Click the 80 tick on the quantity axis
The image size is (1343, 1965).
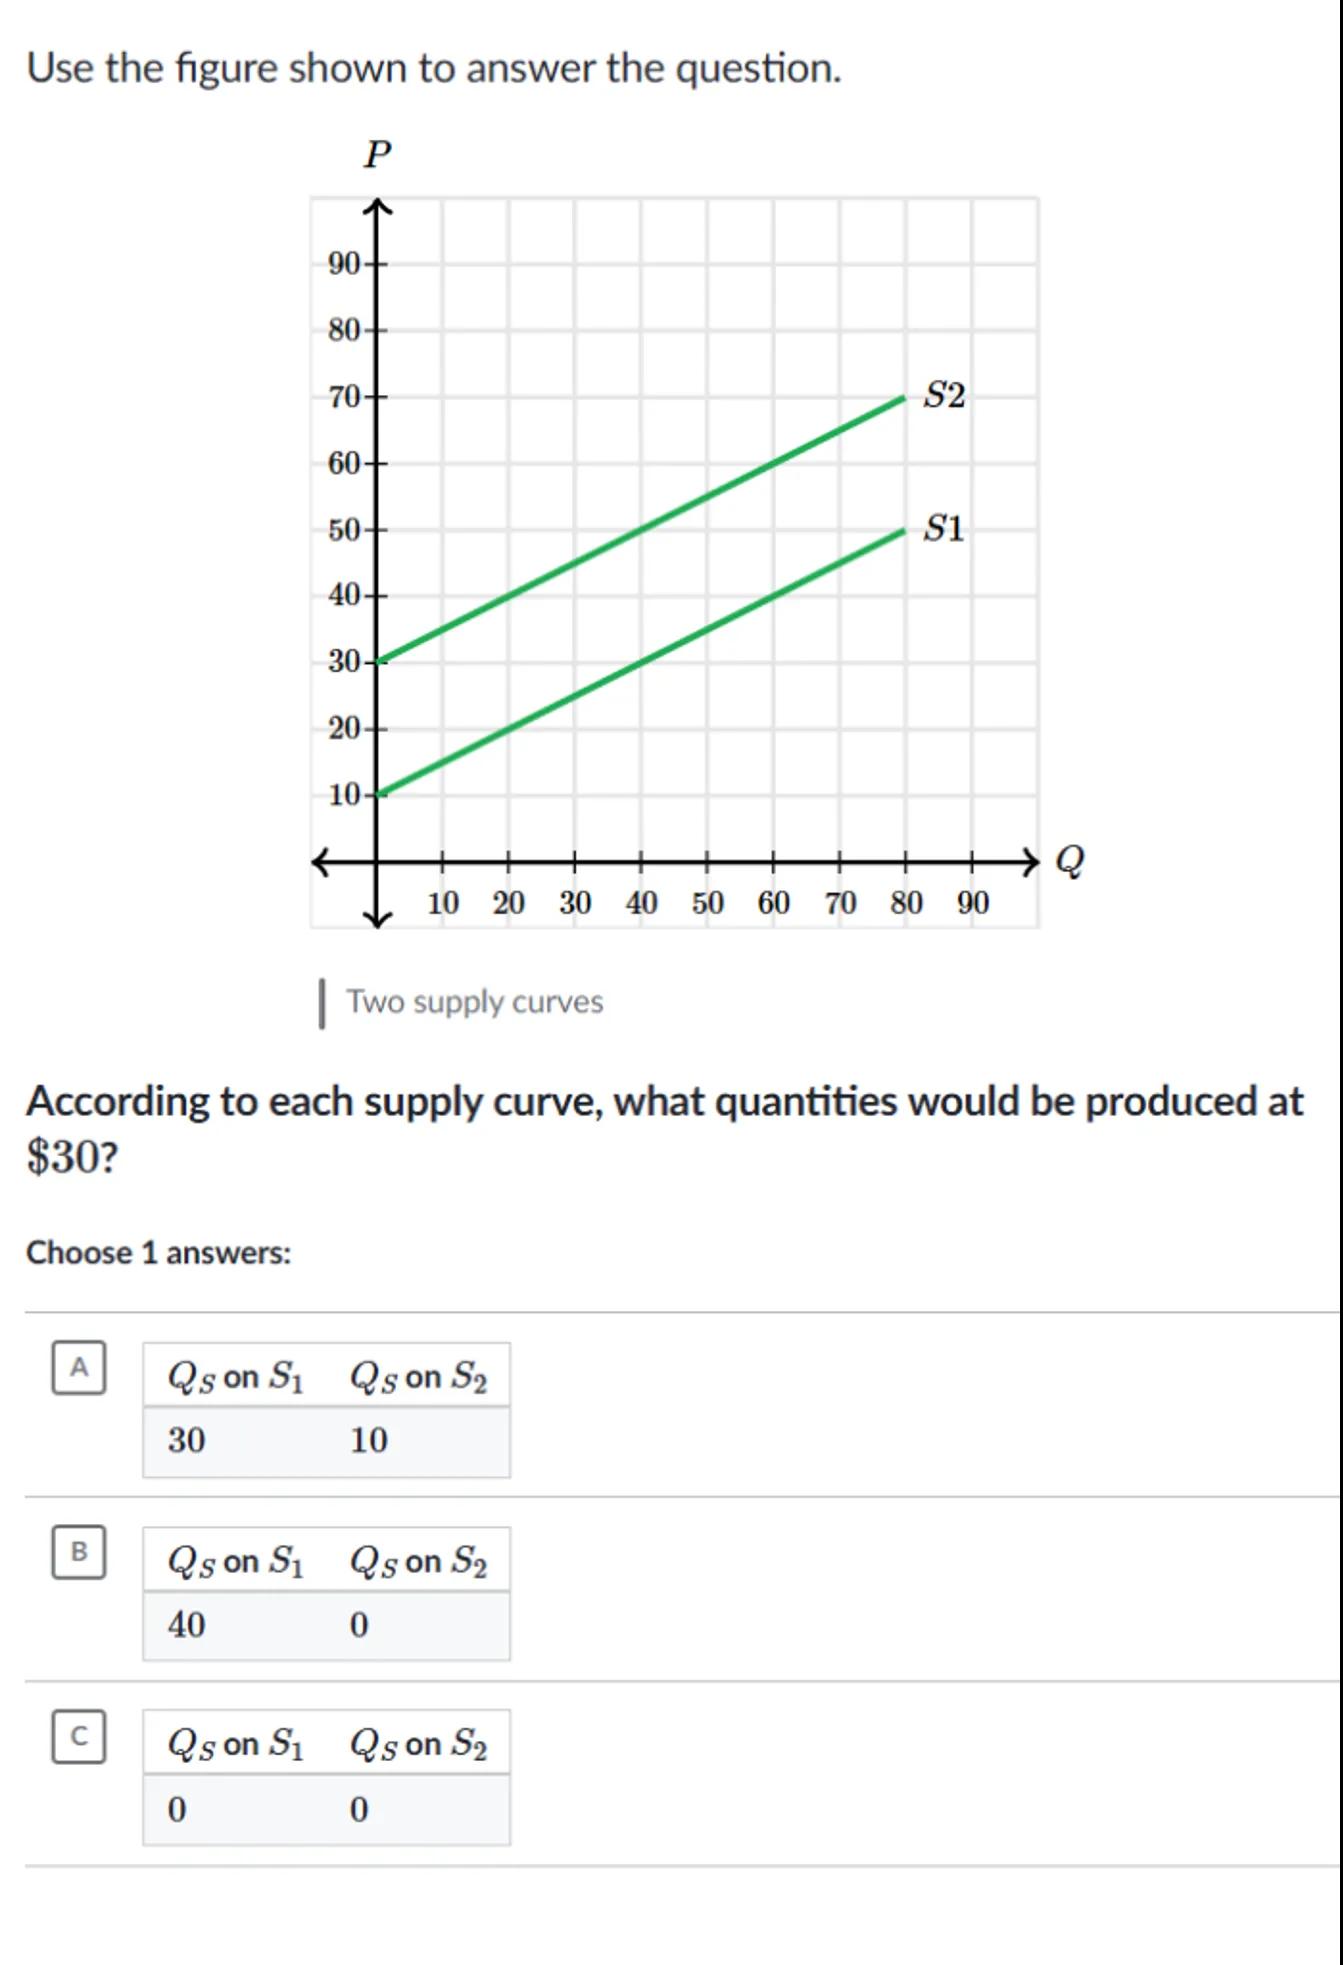pyautogui.click(x=906, y=903)
